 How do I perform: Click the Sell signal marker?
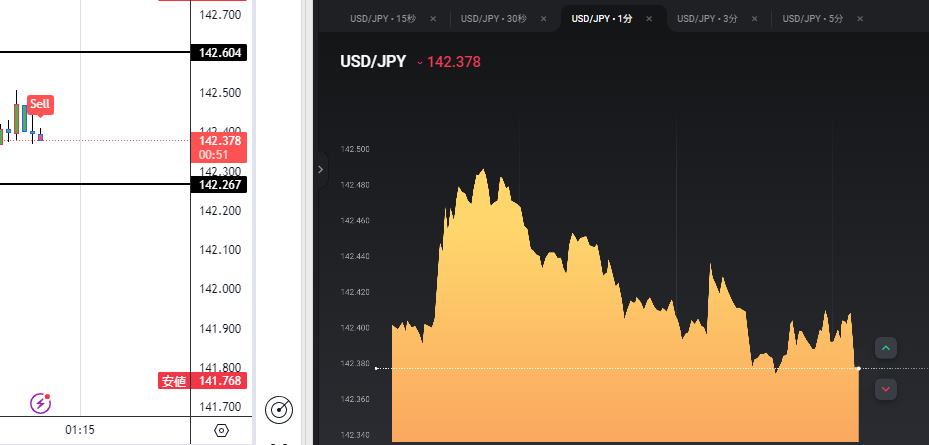(40, 104)
